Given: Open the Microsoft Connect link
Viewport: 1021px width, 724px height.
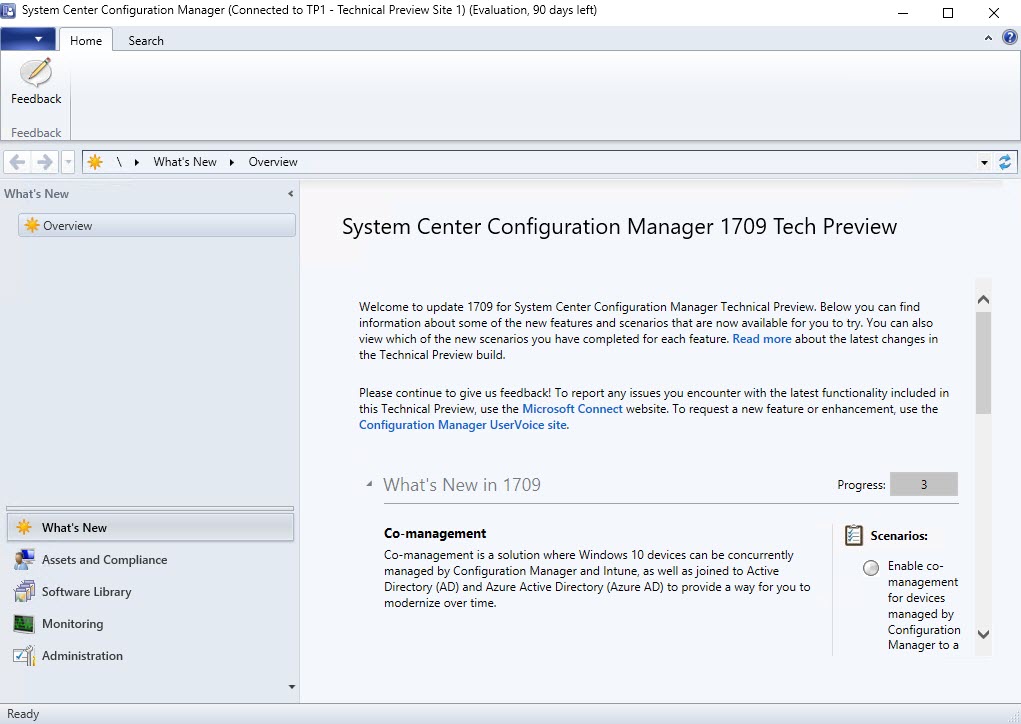Looking at the screenshot, I should coord(572,409).
